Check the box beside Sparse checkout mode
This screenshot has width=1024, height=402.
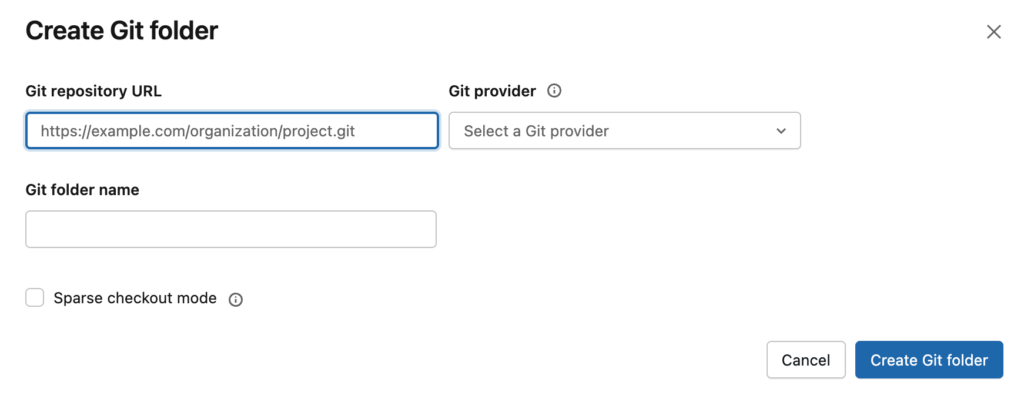(35, 298)
